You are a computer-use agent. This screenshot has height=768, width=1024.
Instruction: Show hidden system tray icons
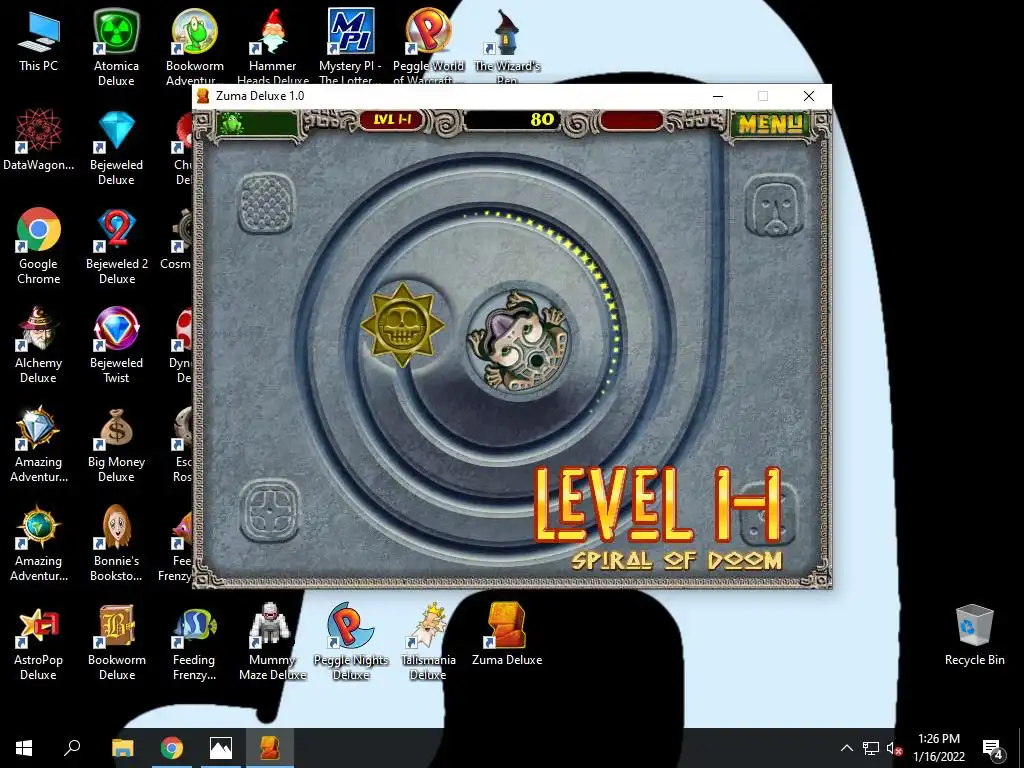pyautogui.click(x=846, y=748)
